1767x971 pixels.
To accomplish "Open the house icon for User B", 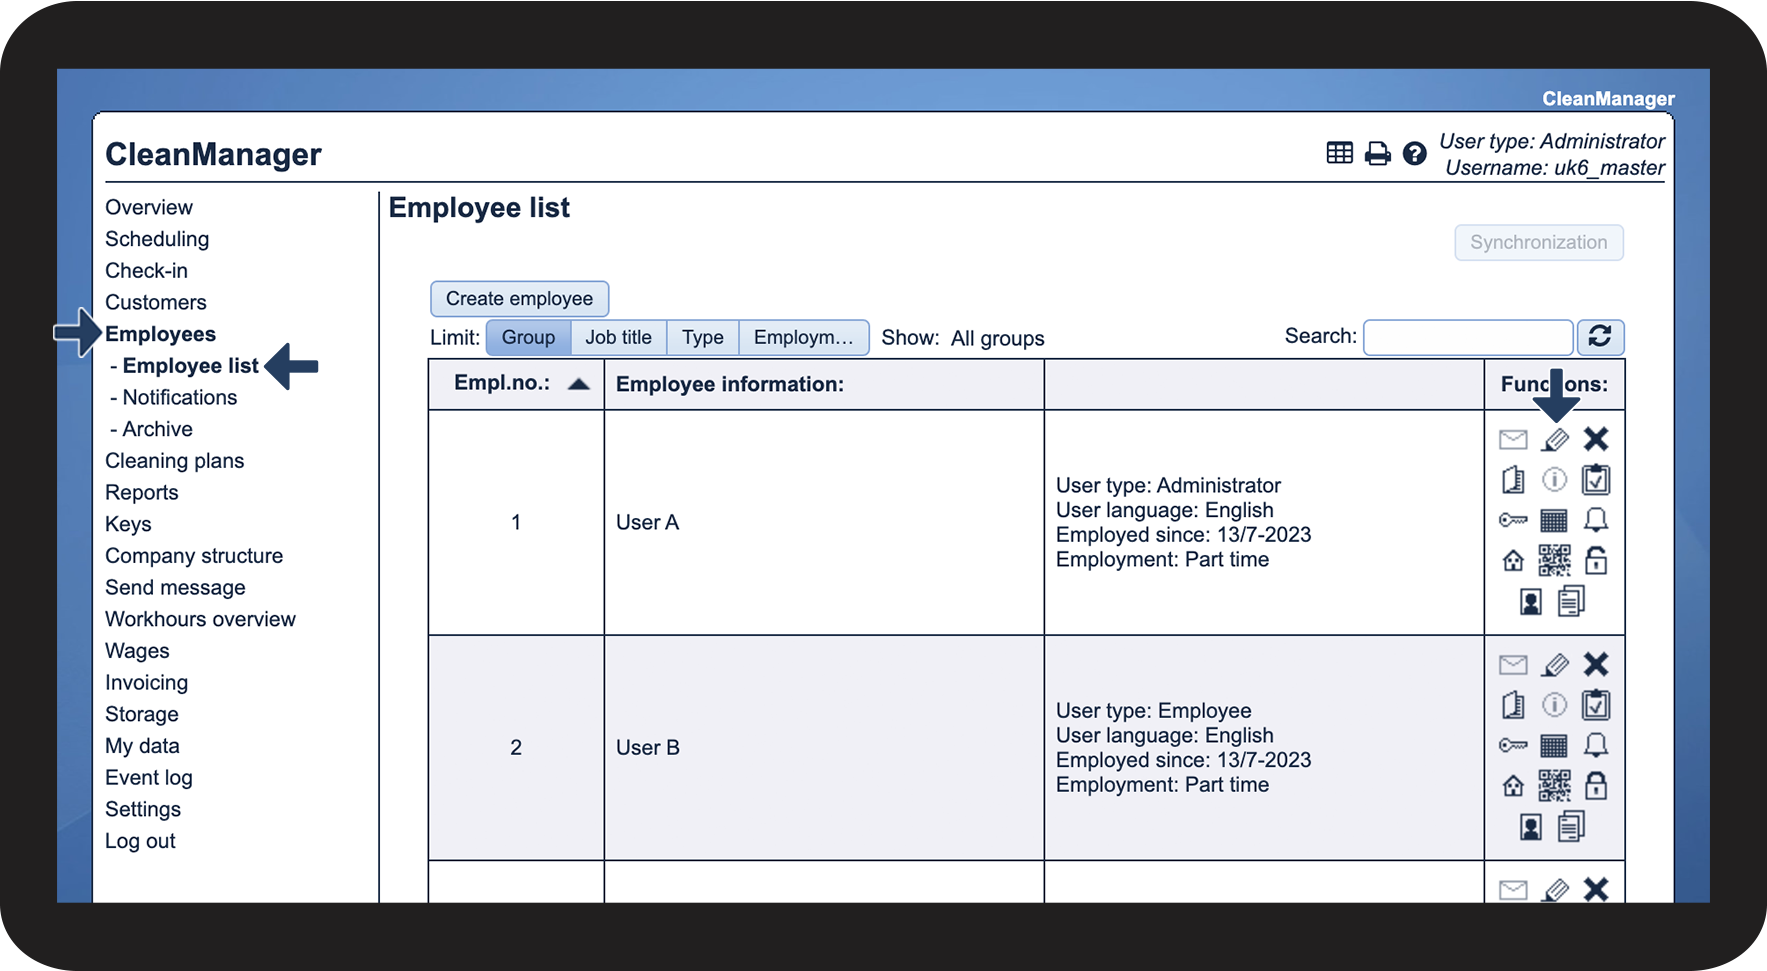I will tap(1513, 786).
